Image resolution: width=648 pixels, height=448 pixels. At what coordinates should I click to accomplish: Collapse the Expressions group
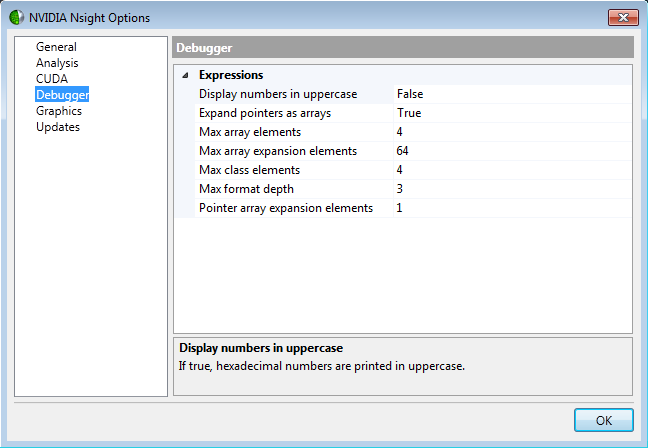pyautogui.click(x=185, y=75)
